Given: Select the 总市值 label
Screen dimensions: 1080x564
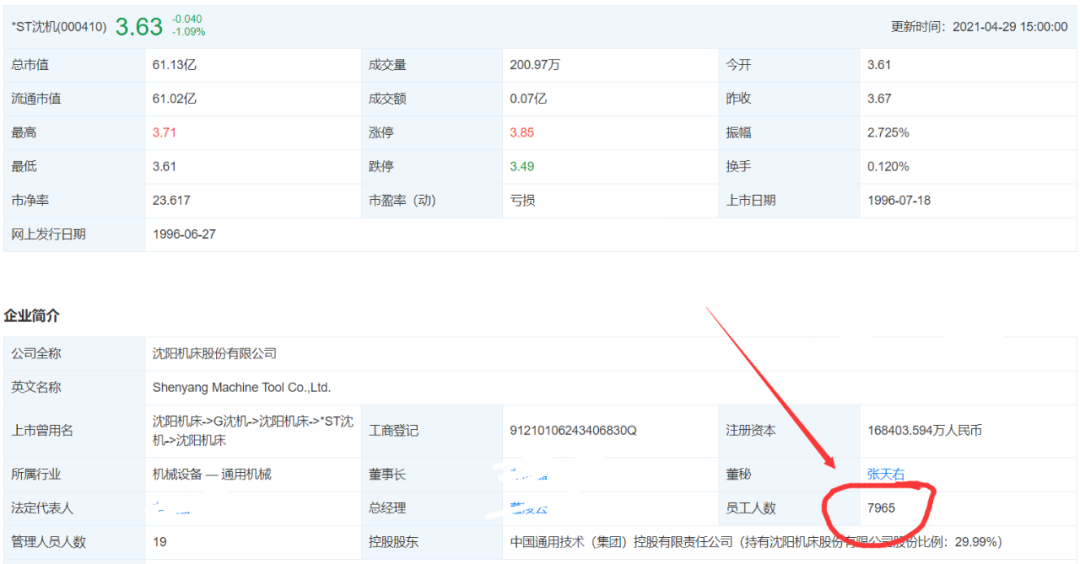Looking at the screenshot, I should click(x=30, y=65).
